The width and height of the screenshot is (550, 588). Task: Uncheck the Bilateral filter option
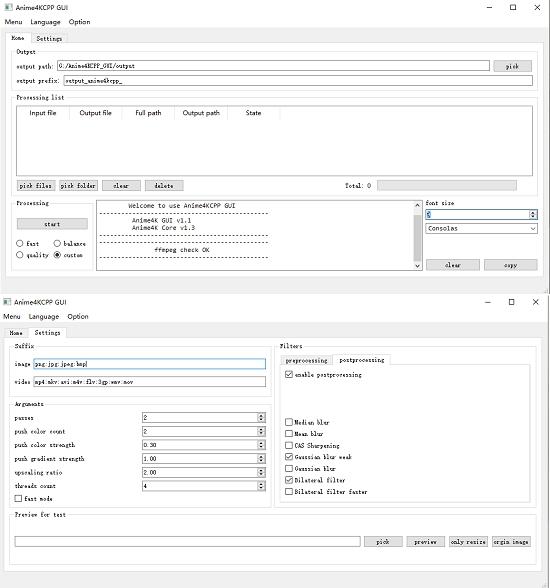pos(289,480)
